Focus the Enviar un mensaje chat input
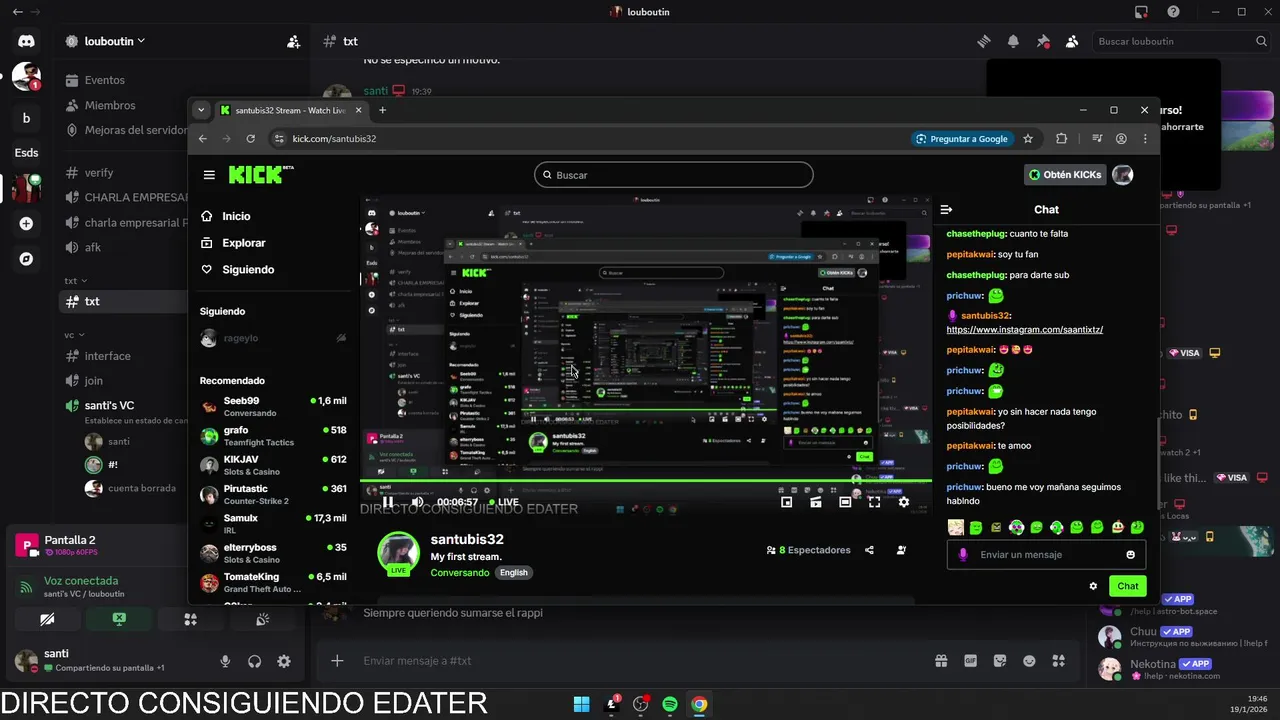The height and width of the screenshot is (720, 1280). (x=1046, y=555)
